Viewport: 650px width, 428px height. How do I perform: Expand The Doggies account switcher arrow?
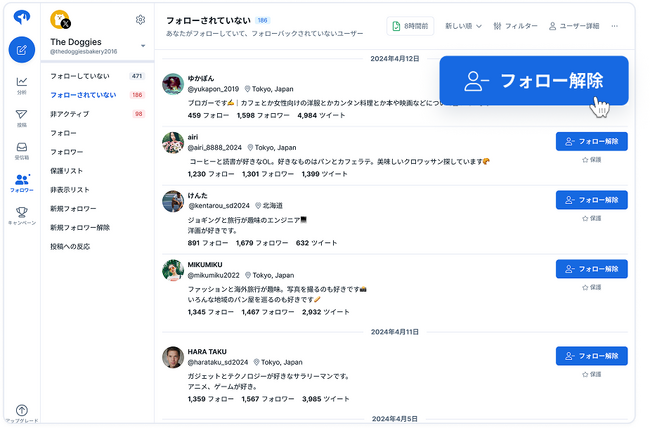(143, 46)
